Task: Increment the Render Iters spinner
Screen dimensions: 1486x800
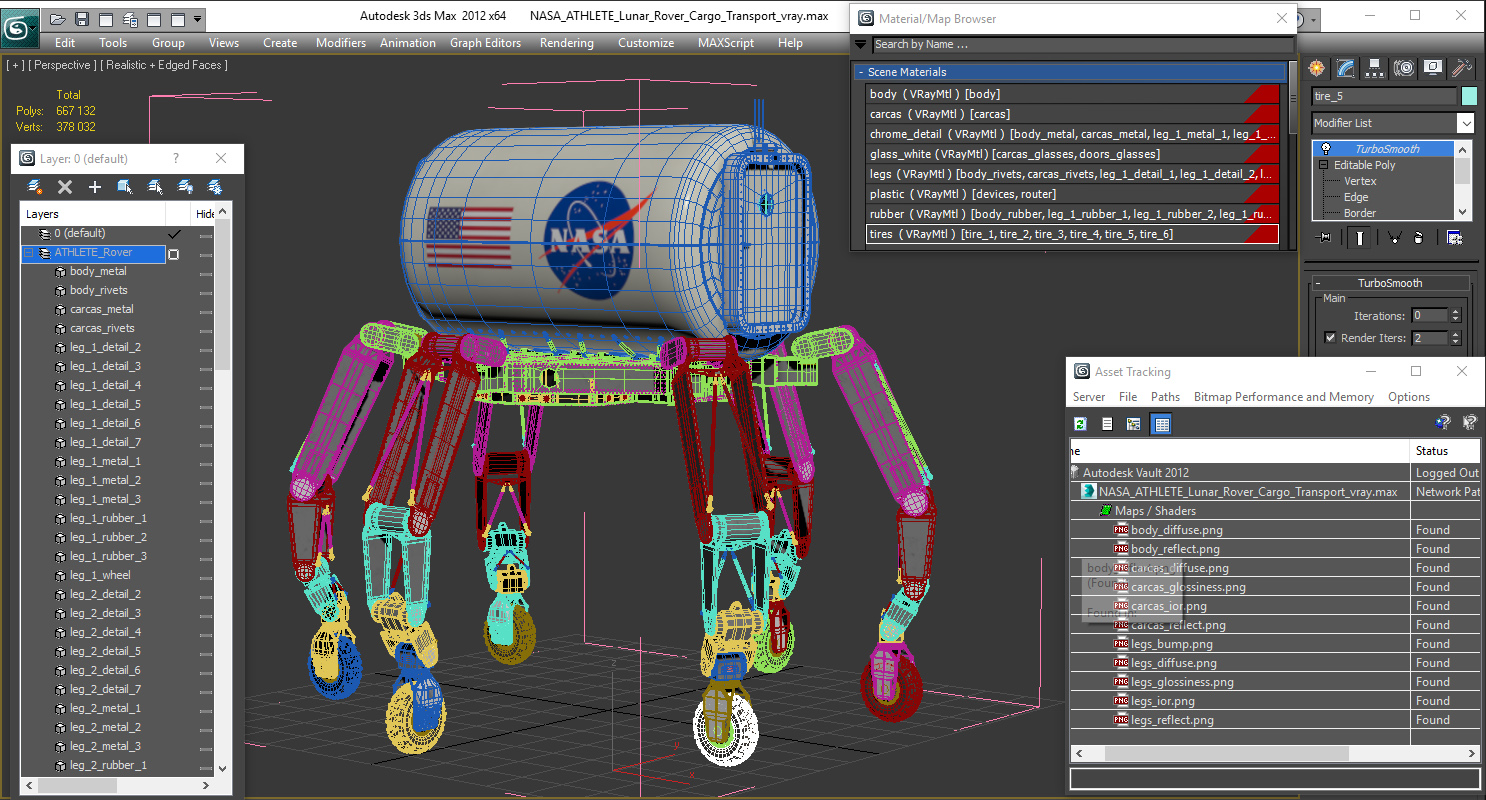Action: coord(1455,334)
